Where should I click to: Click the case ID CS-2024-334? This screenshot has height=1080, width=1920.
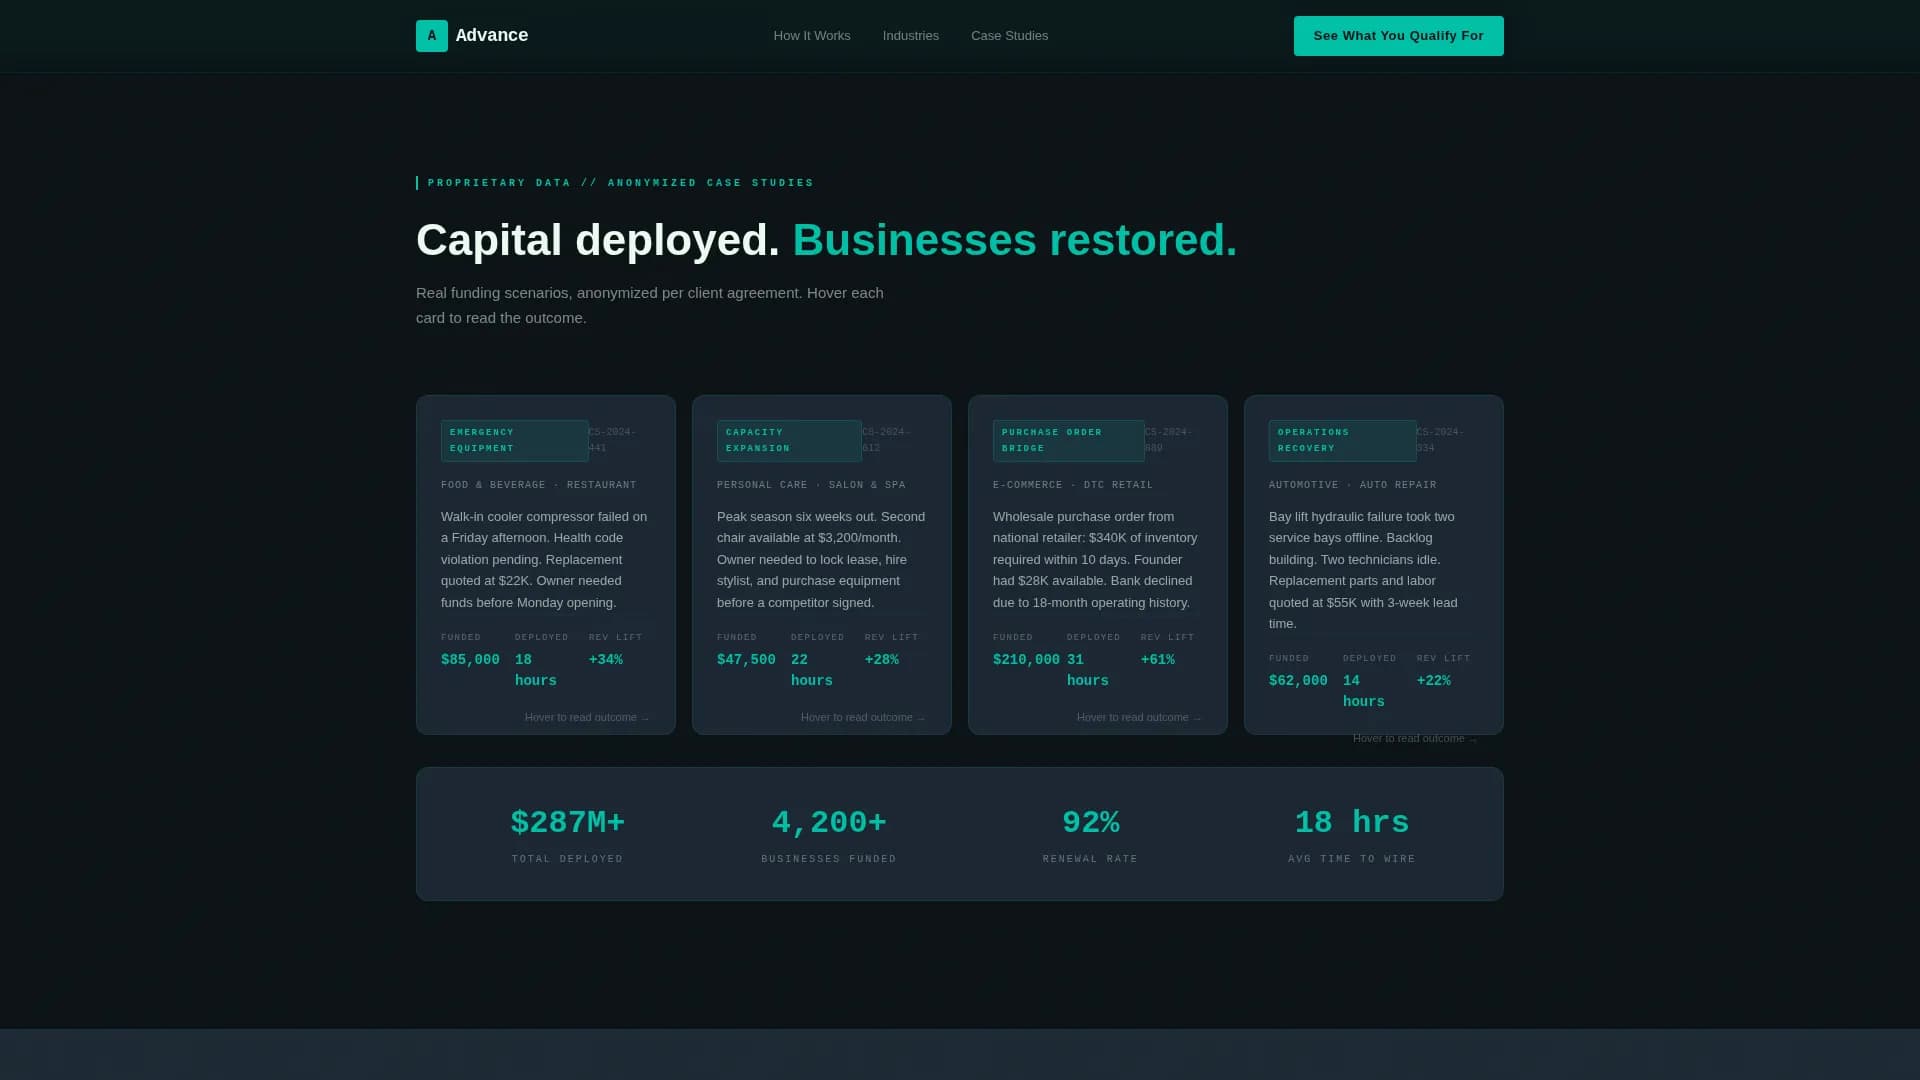[1441, 439]
